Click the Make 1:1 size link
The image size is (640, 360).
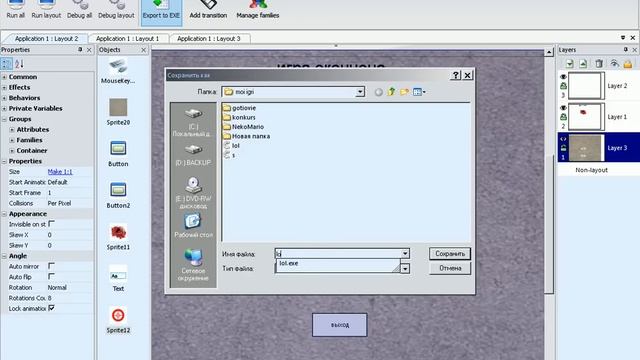pyautogui.click(x=60, y=172)
